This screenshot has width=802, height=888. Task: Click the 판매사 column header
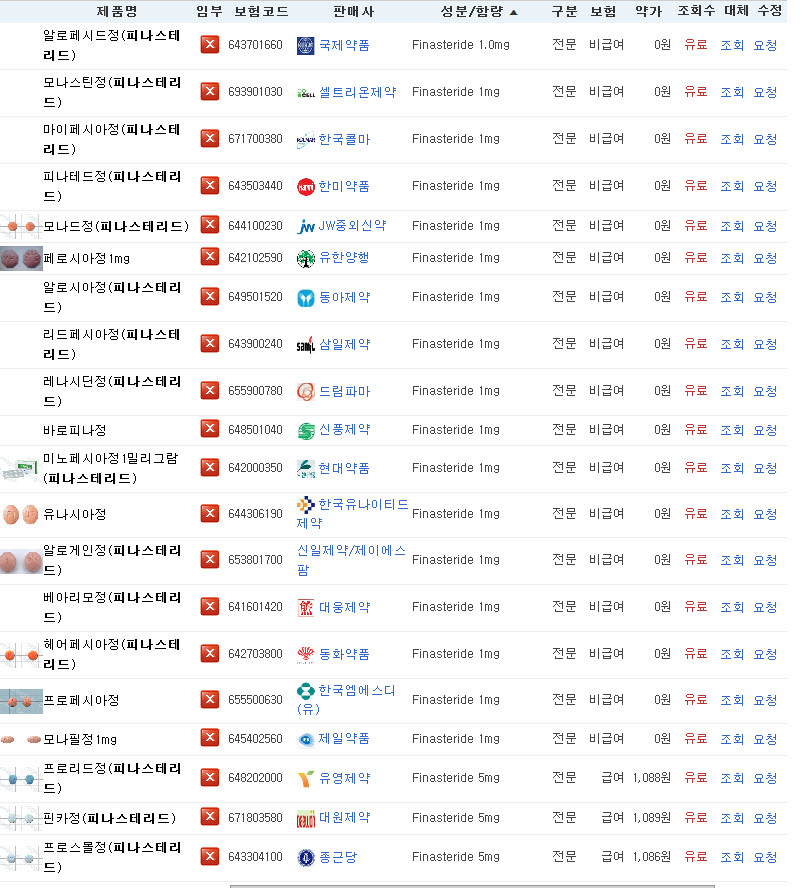[x=353, y=11]
